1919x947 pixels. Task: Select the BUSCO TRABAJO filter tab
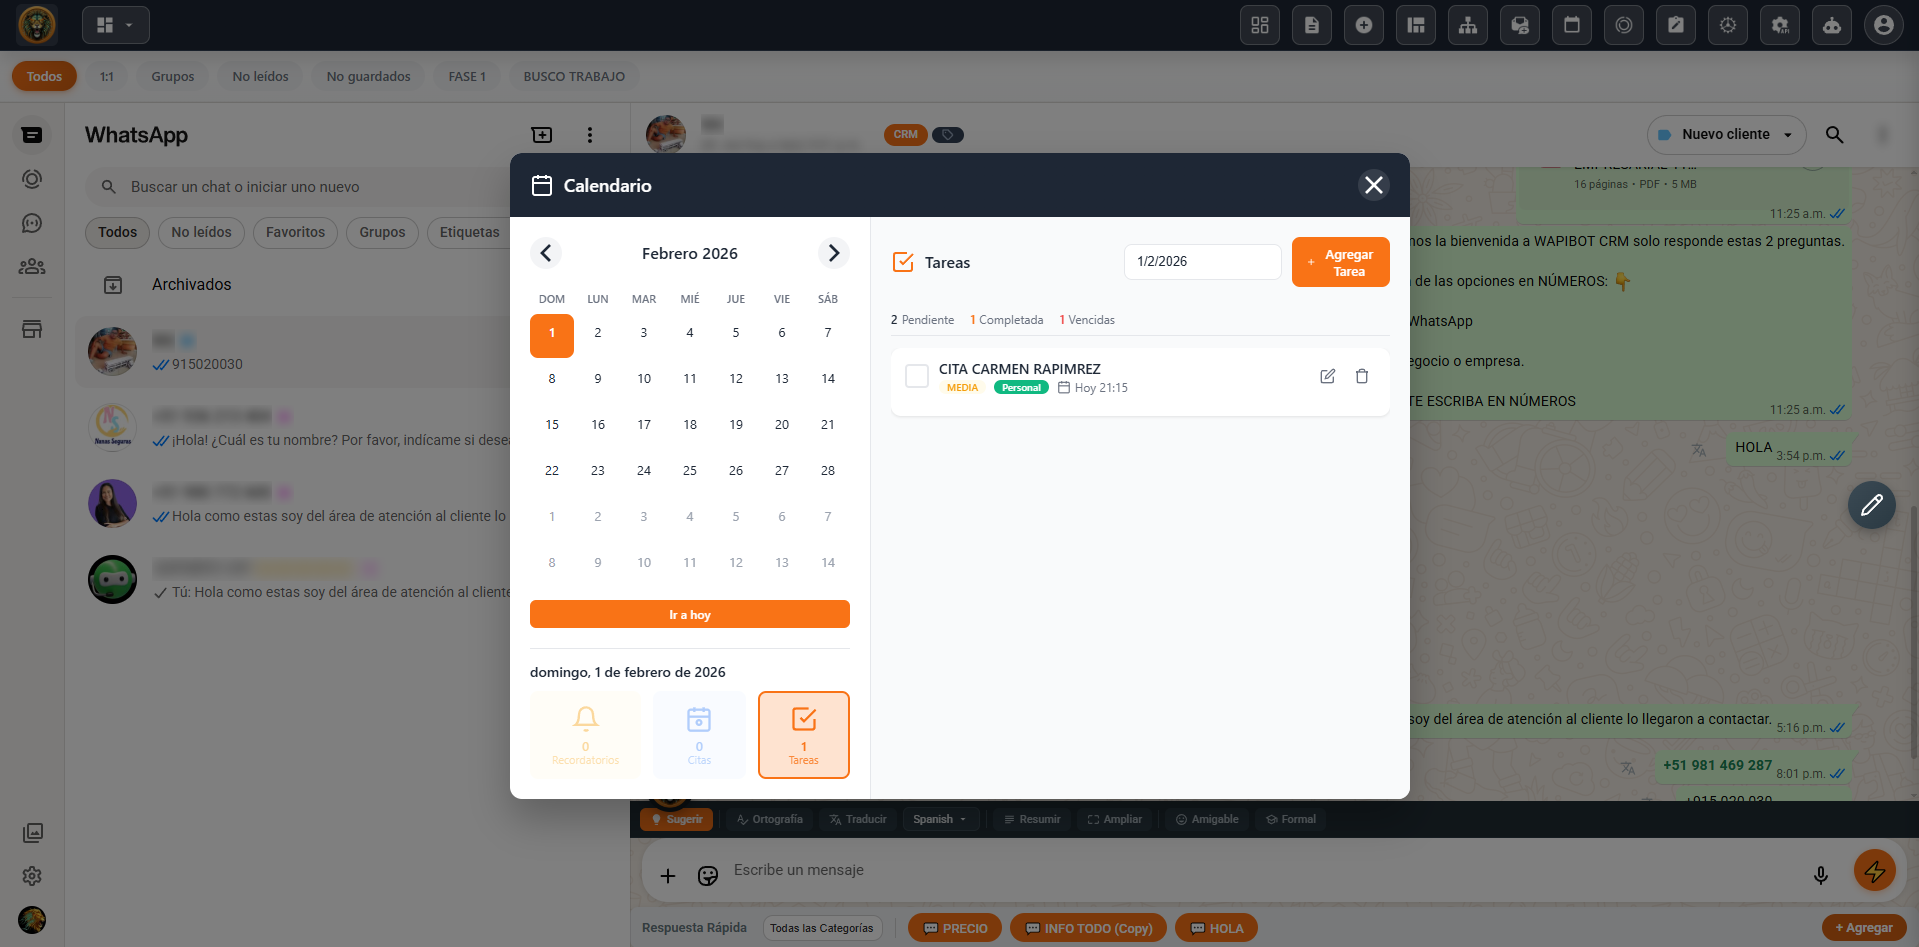(574, 76)
